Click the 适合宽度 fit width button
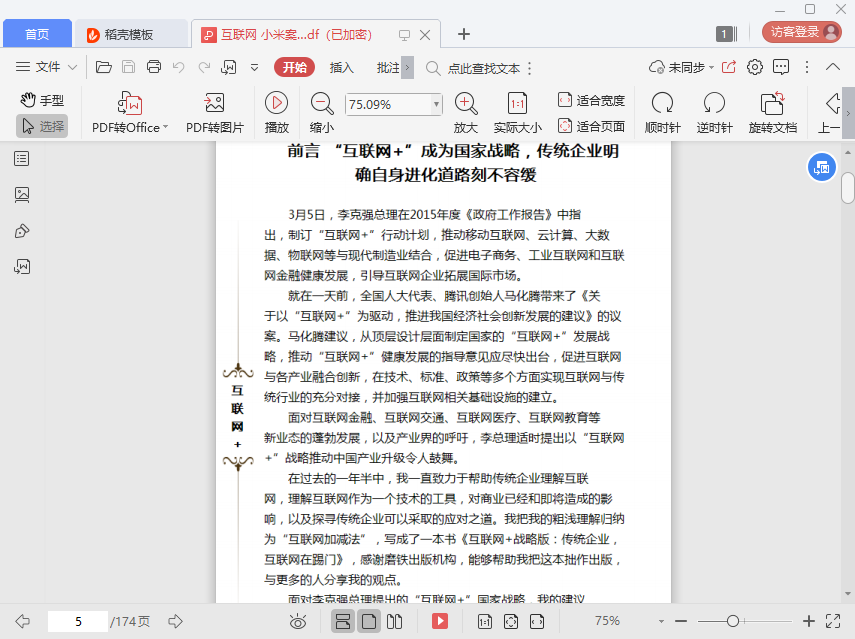The image size is (855, 639). pyautogui.click(x=591, y=100)
